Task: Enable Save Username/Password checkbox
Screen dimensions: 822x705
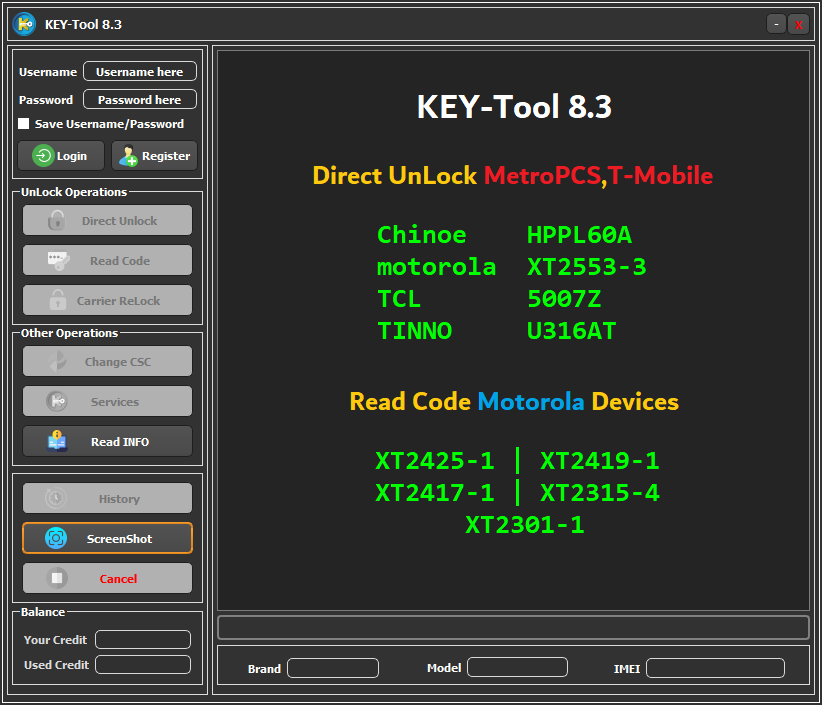Action: [x=24, y=124]
